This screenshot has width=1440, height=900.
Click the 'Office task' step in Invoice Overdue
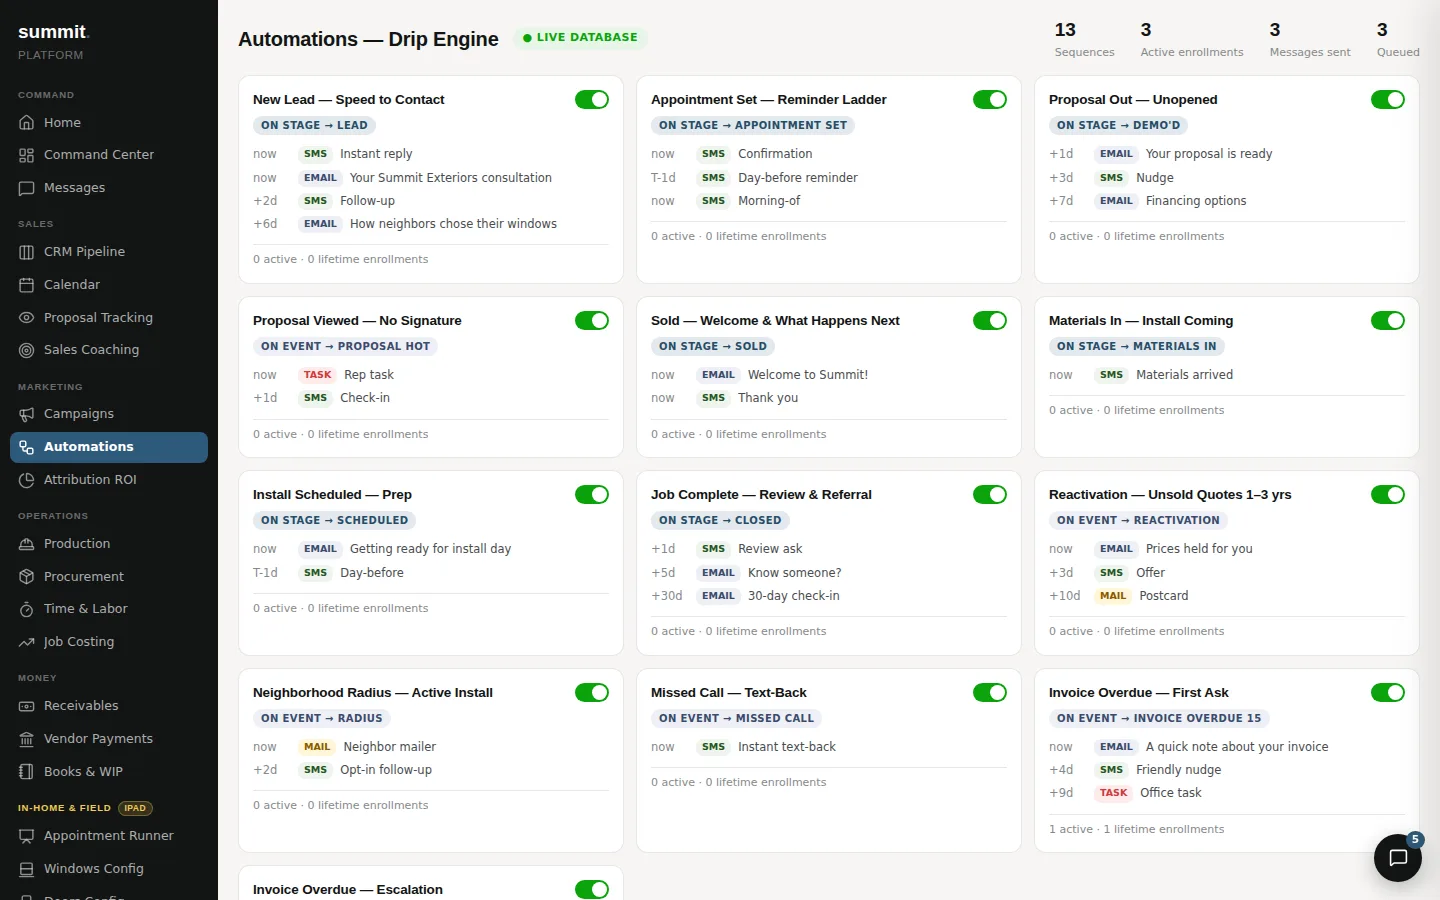coord(1226,793)
